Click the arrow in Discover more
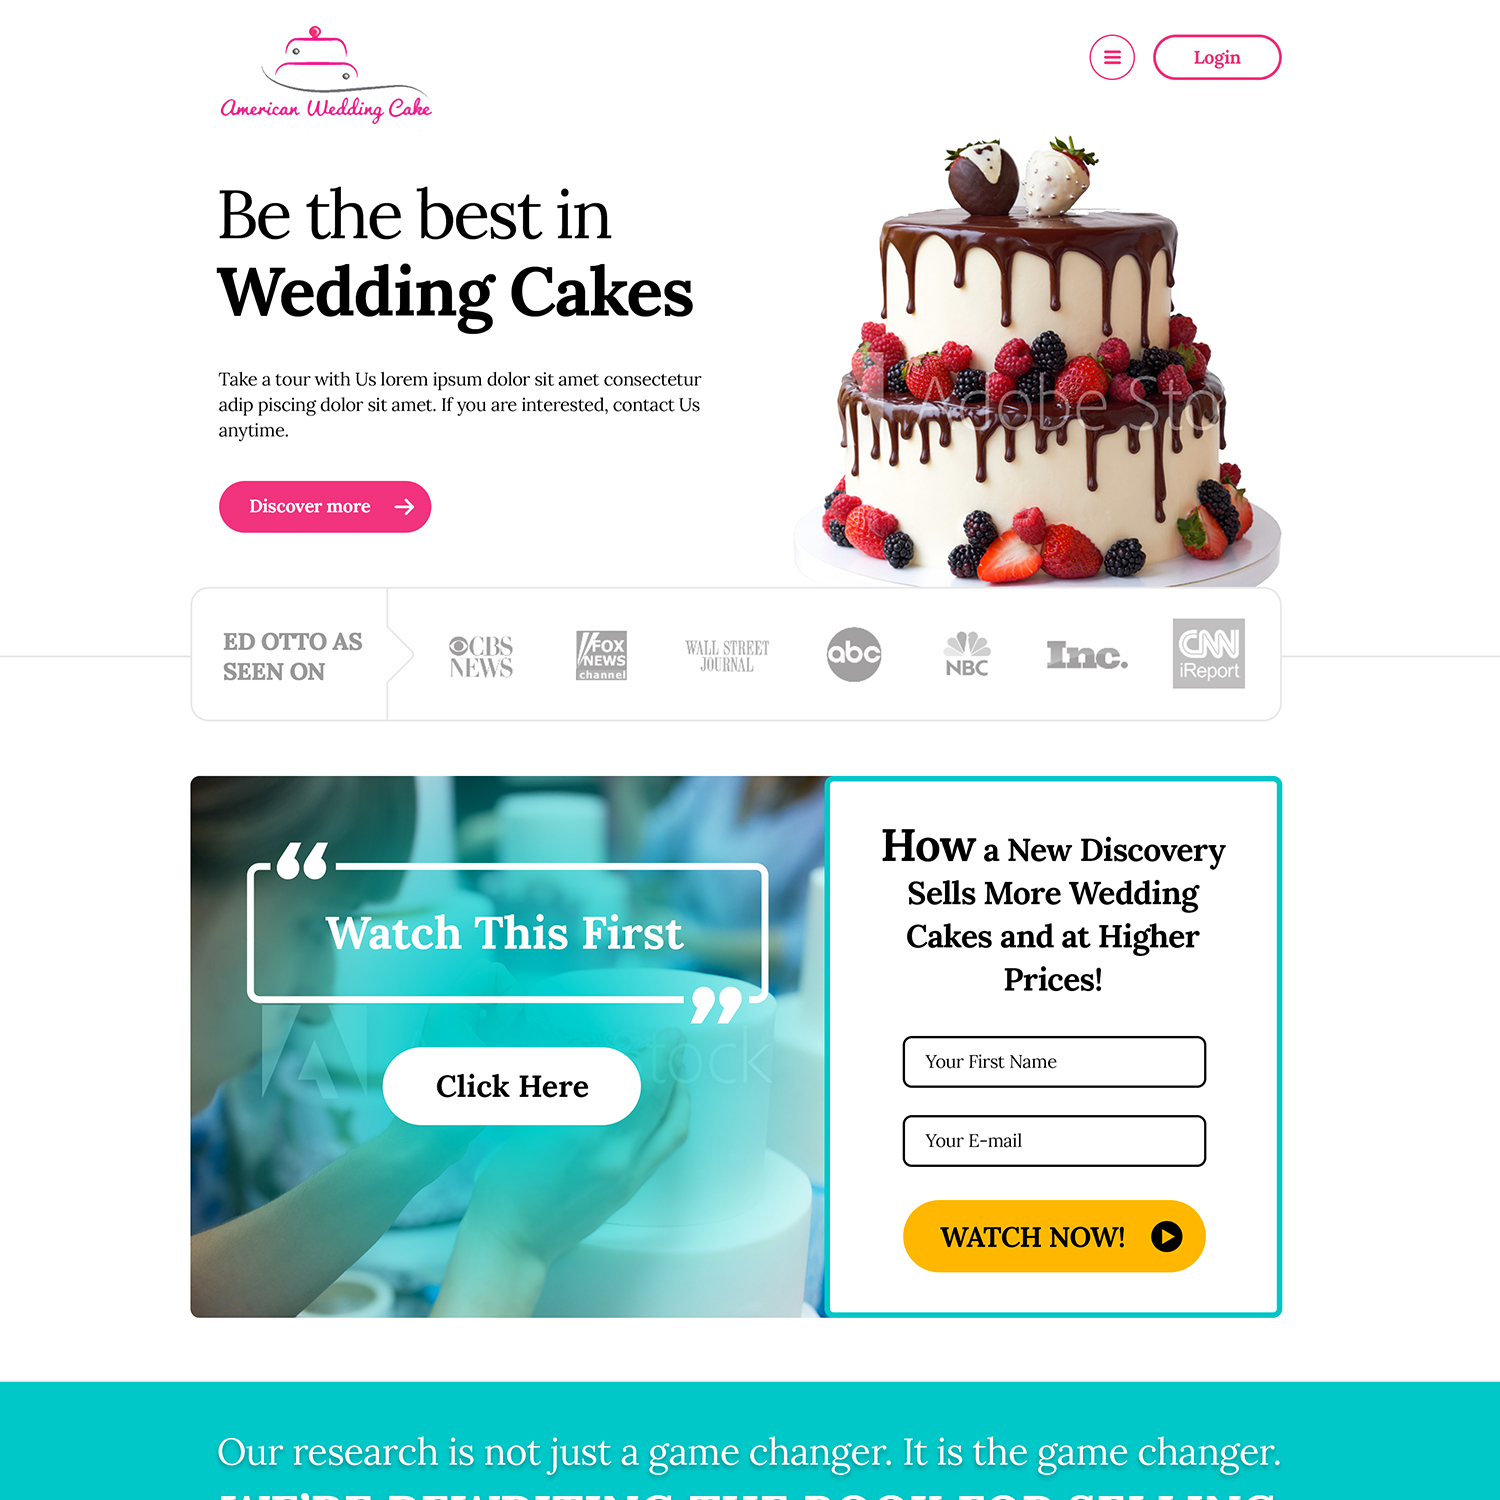This screenshot has height=1500, width=1500. click(x=404, y=507)
